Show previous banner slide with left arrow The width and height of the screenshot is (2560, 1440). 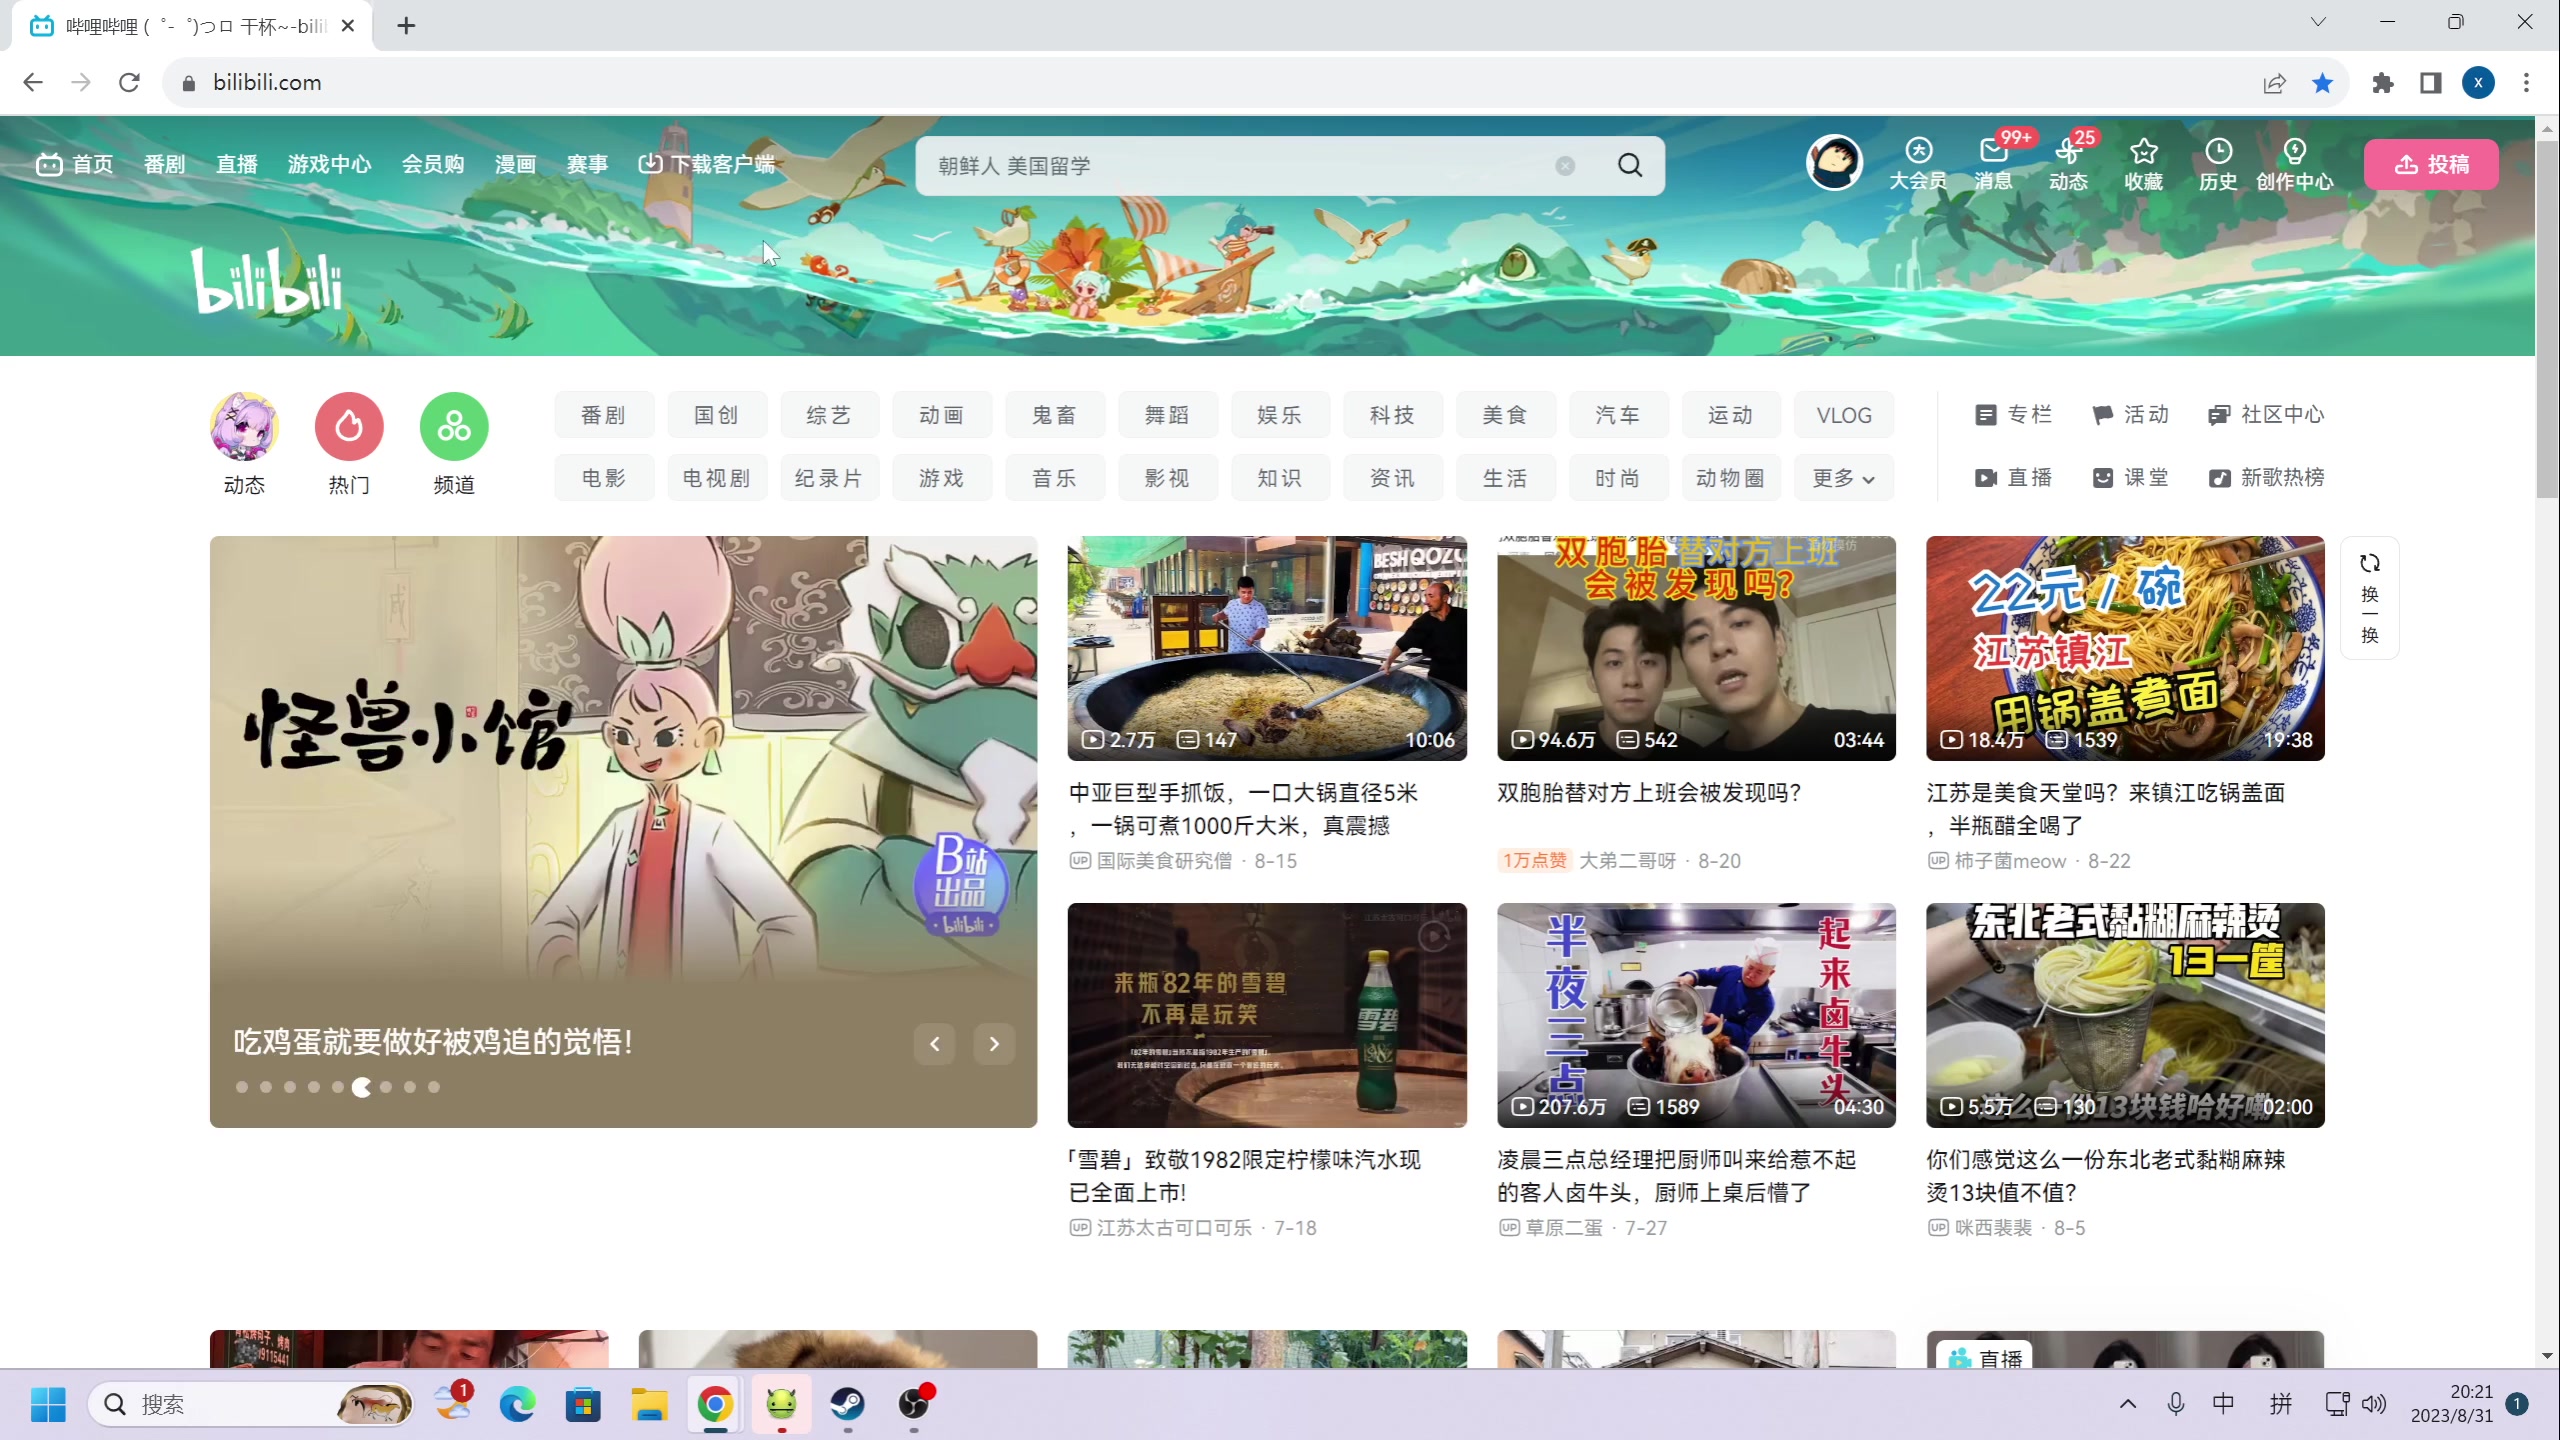(x=935, y=1044)
